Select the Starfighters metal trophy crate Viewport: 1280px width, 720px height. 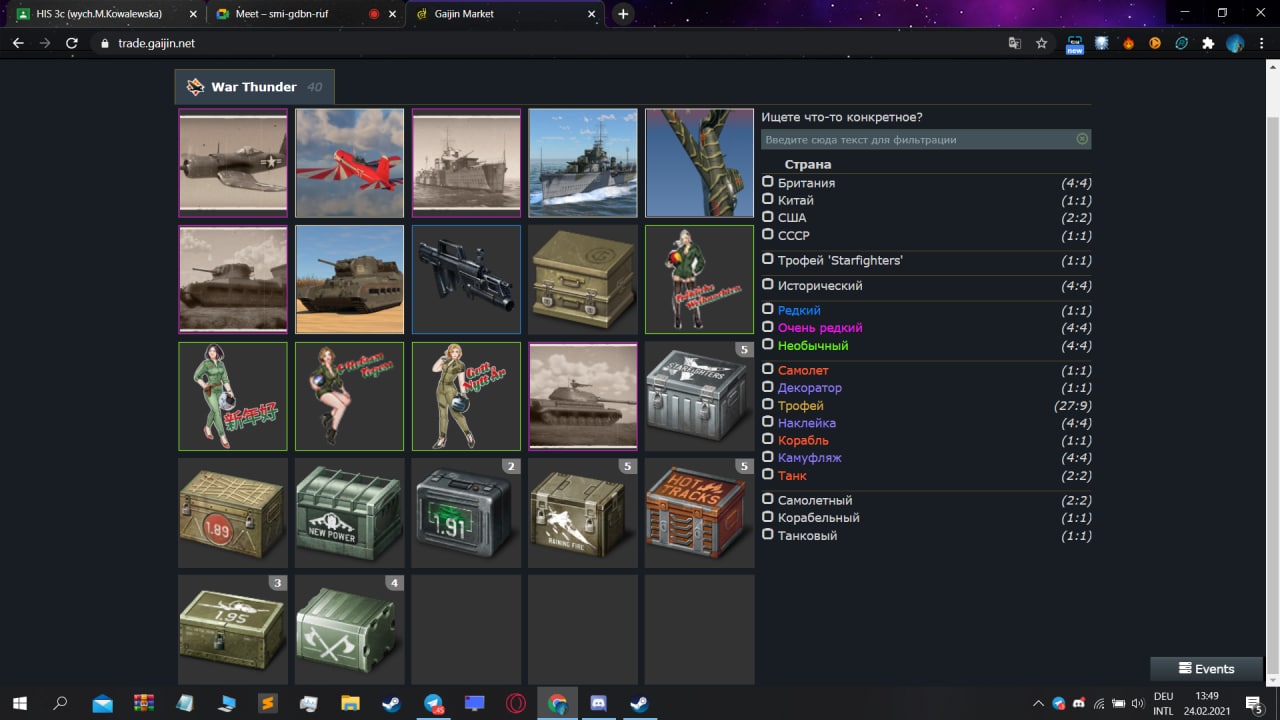[x=699, y=396]
